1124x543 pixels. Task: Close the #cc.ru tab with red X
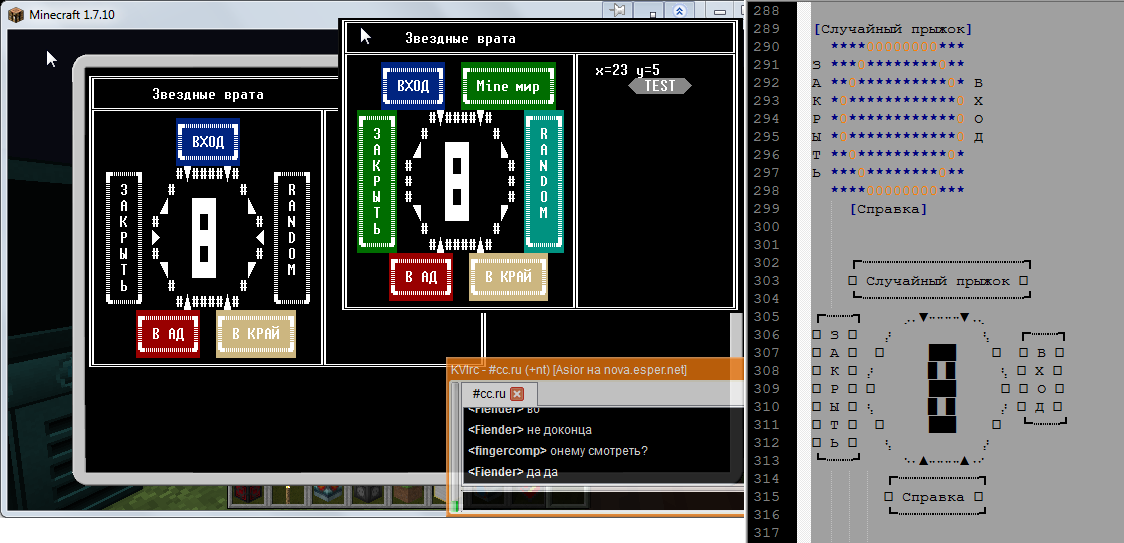[517, 394]
